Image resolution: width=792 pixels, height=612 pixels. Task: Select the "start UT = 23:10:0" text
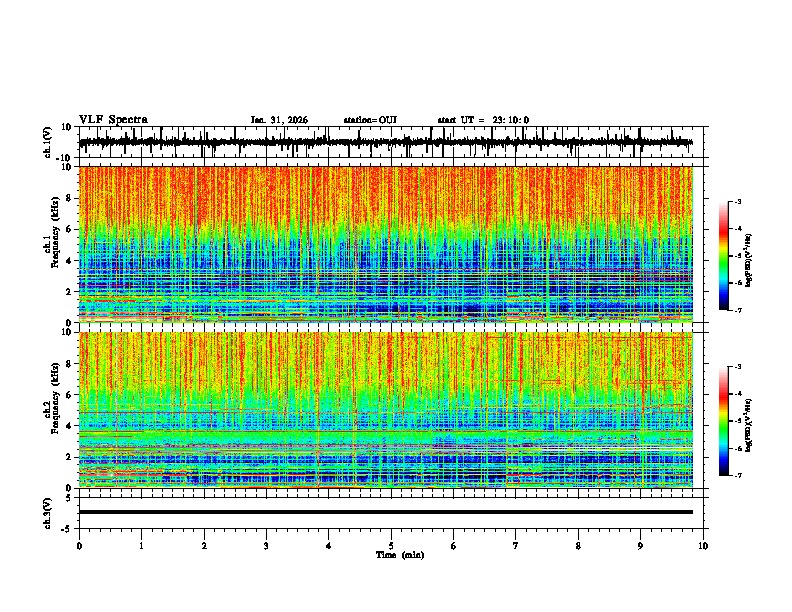click(x=483, y=120)
